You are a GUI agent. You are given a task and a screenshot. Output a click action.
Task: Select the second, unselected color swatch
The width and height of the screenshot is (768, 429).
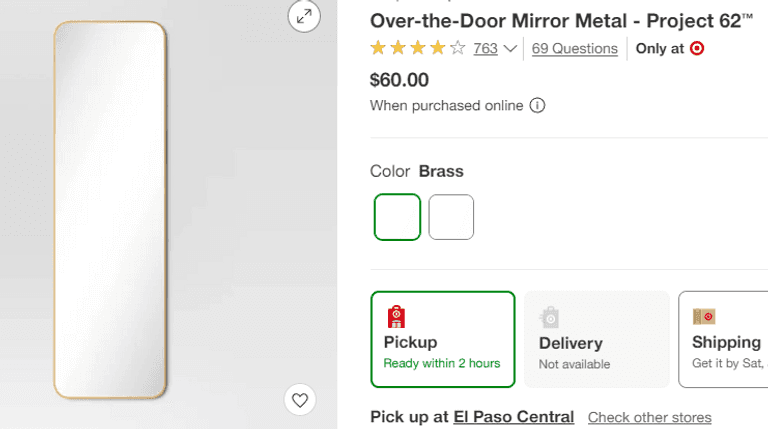pos(451,217)
